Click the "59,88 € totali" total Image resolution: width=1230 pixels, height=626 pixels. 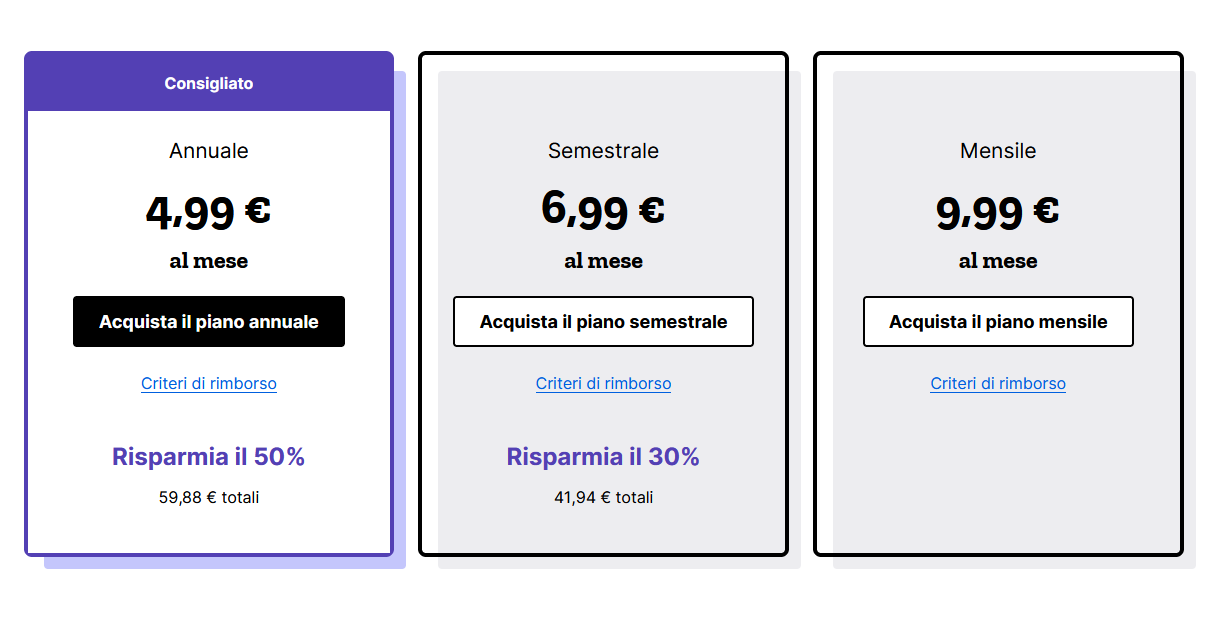click(209, 497)
